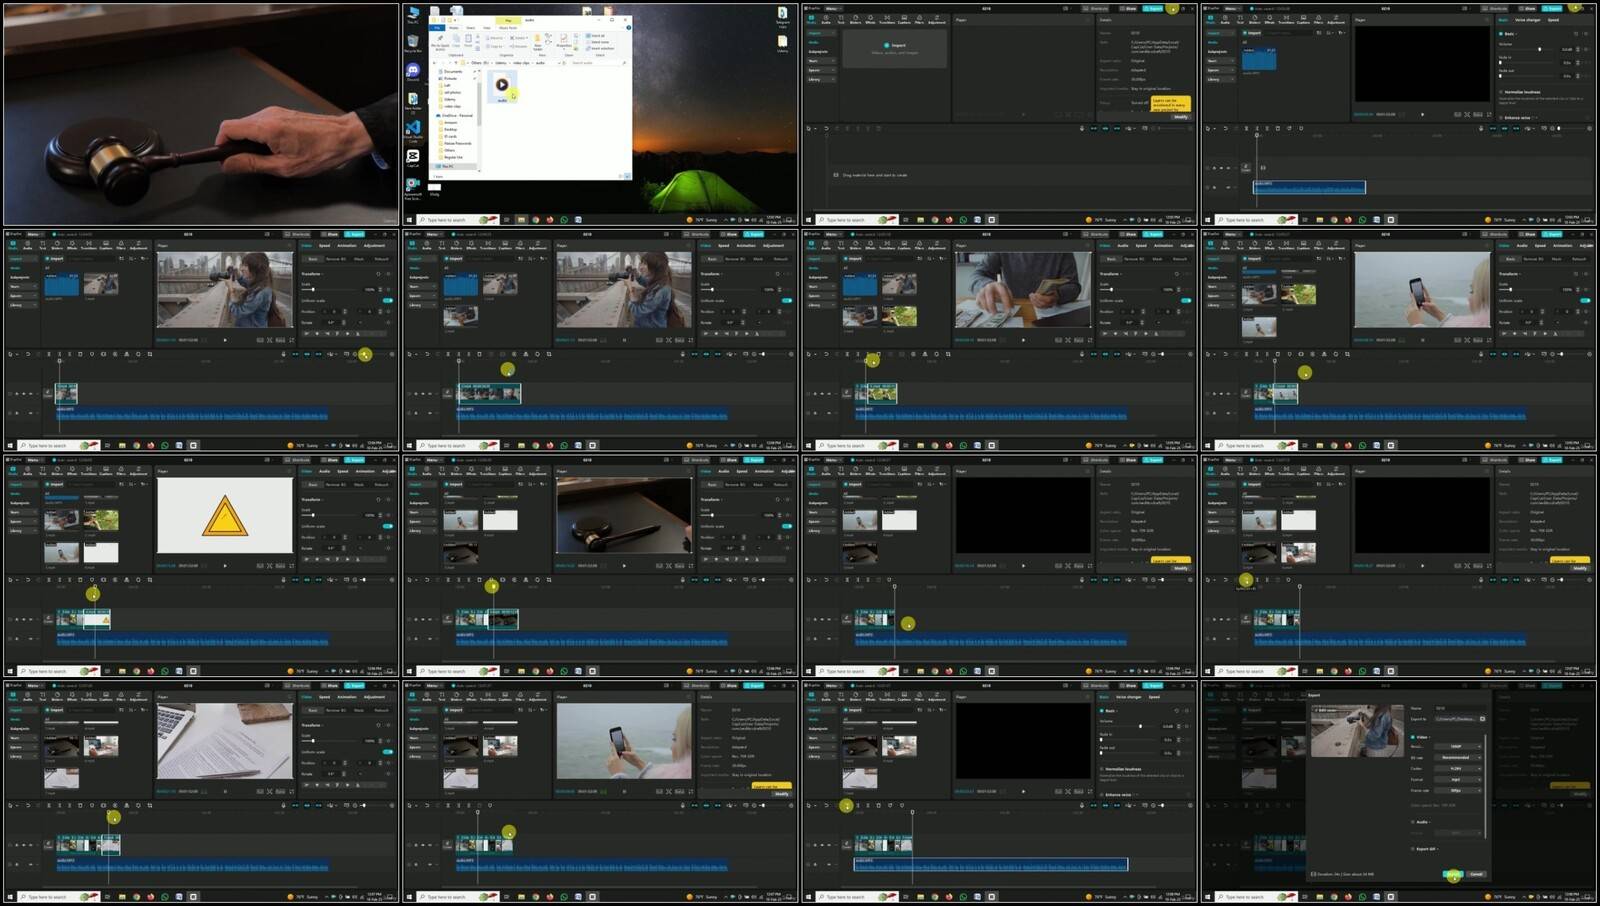Click the Effects icon in empty-project CapCut frame
The image size is (1600, 906).
coord(870,19)
